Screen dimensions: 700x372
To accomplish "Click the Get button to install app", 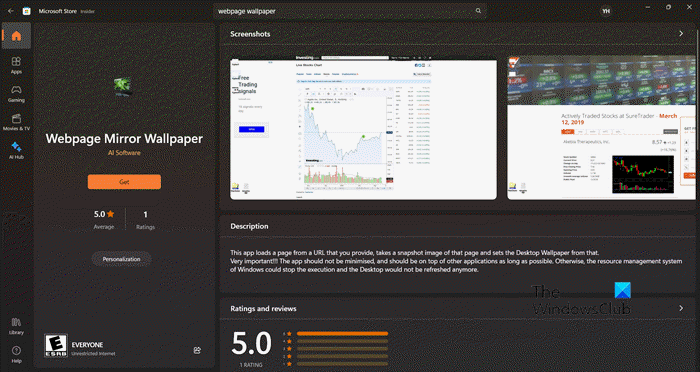I will point(124,182).
